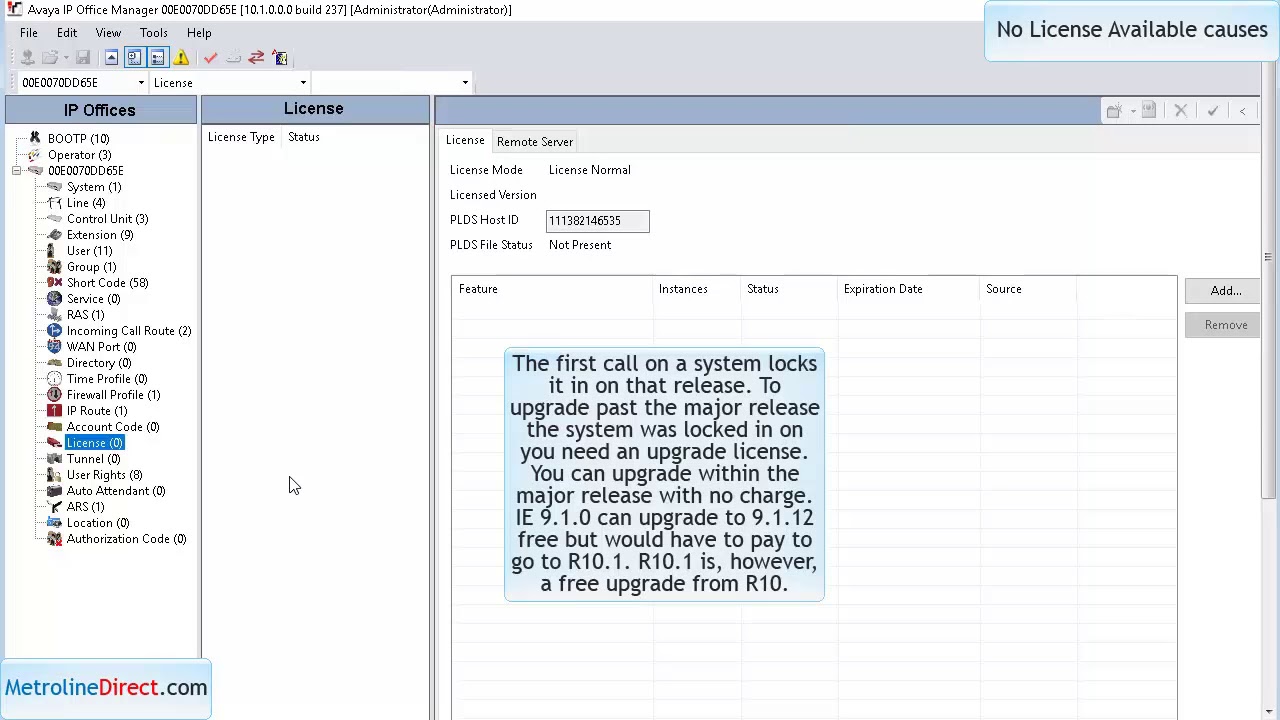
Task: Select Tunnel (0) tree item
Action: [93, 459]
